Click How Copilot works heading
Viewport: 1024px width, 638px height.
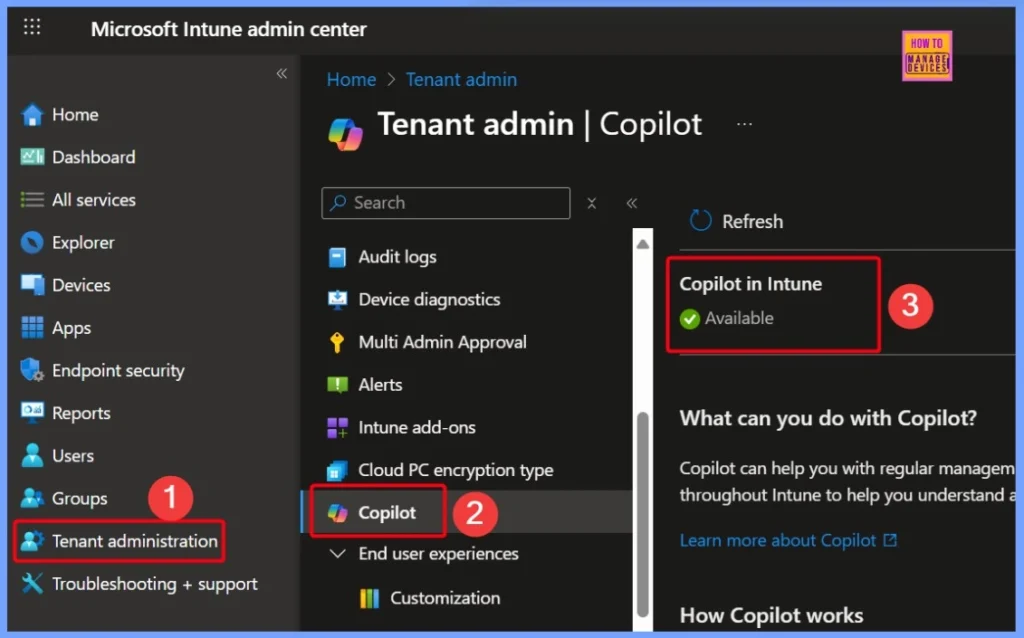[x=771, y=615]
